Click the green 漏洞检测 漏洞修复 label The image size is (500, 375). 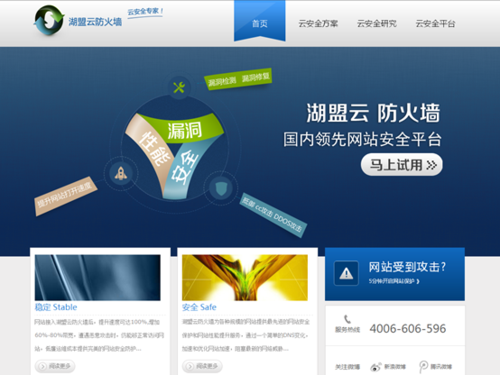tap(238, 79)
